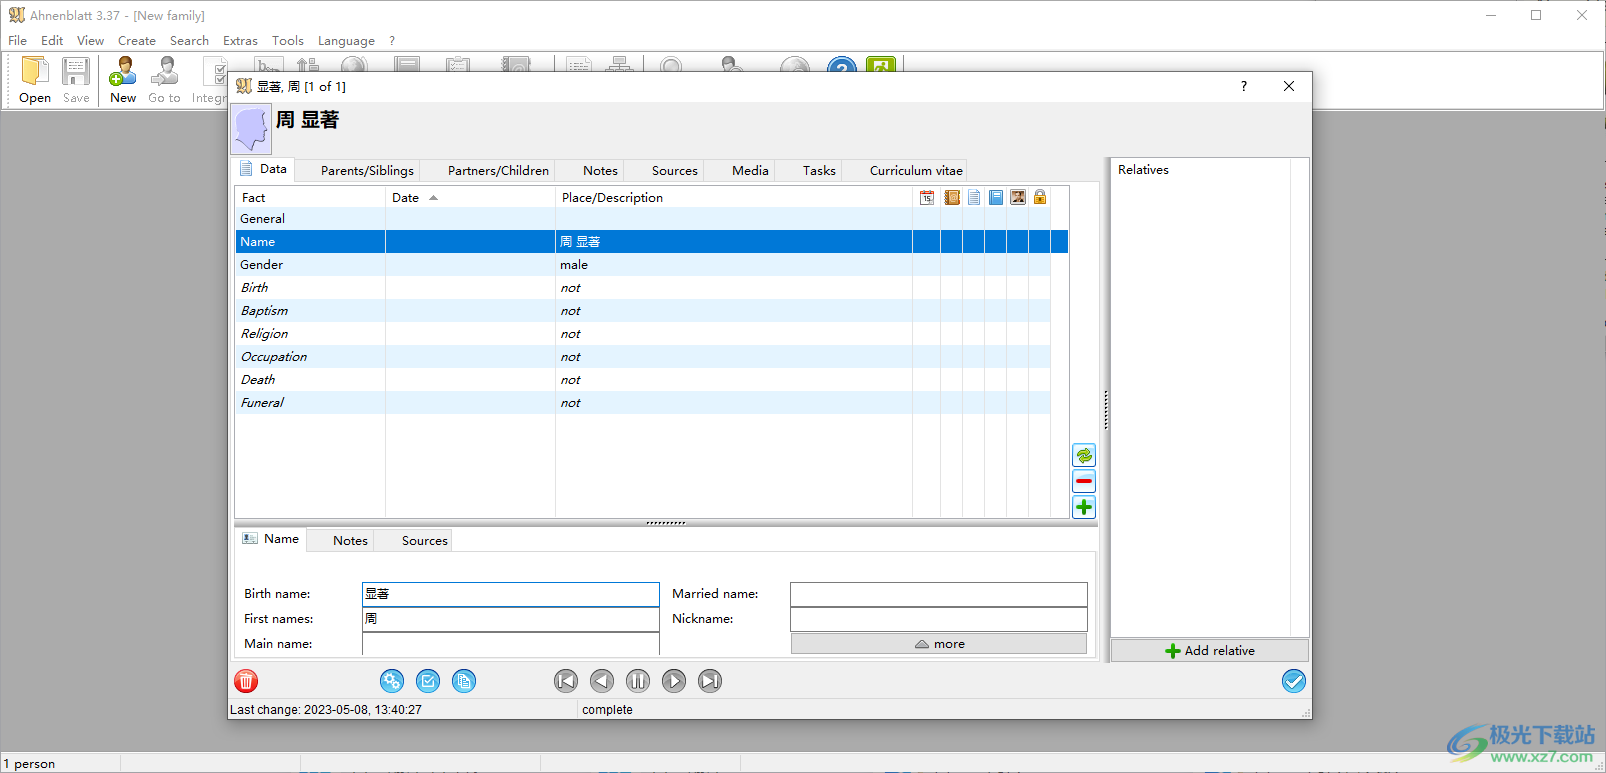This screenshot has width=1606, height=773.
Task: Select the Funeral fact row
Action: coord(643,403)
